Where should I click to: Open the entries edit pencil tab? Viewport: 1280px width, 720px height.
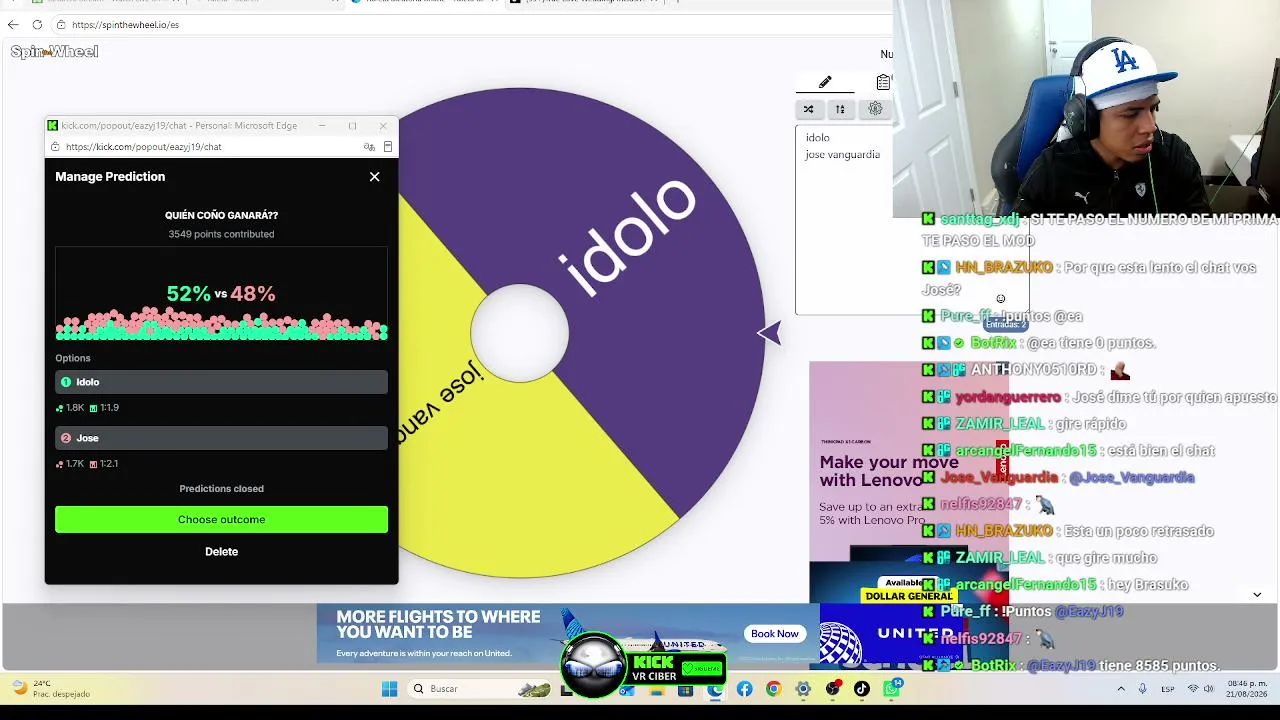click(x=825, y=82)
